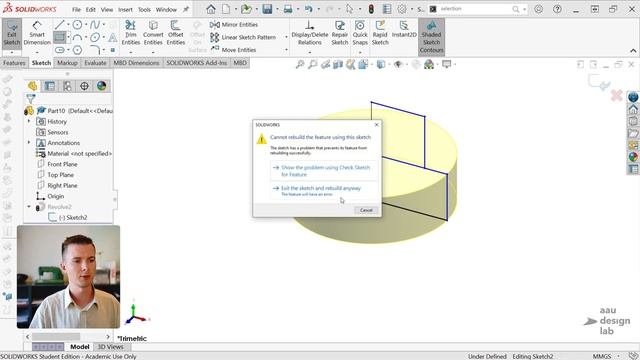Viewport: 640px width, 360px height.
Task: Click Convert Entities
Action: click(153, 33)
